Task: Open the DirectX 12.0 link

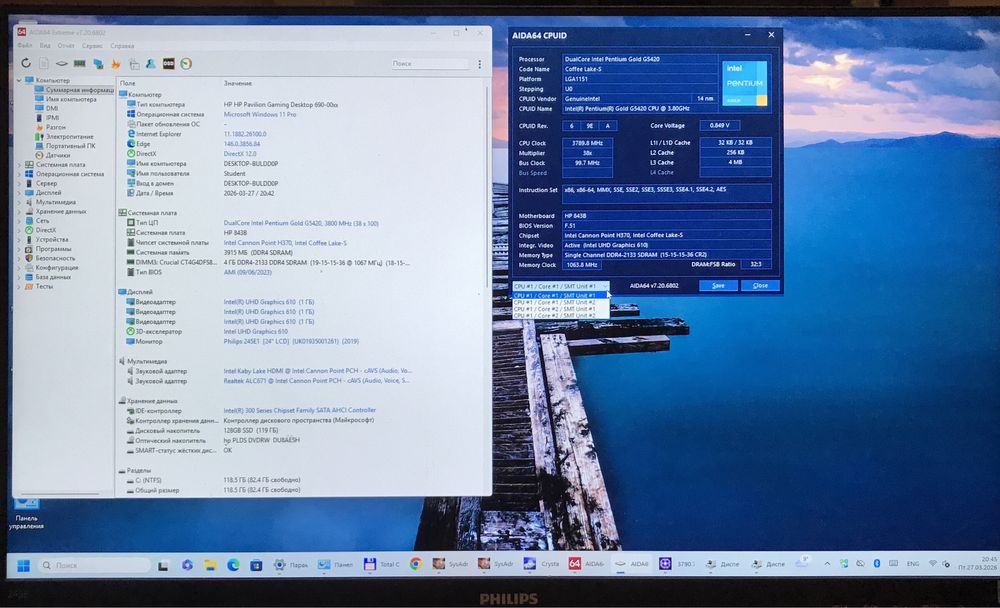Action: [240, 154]
